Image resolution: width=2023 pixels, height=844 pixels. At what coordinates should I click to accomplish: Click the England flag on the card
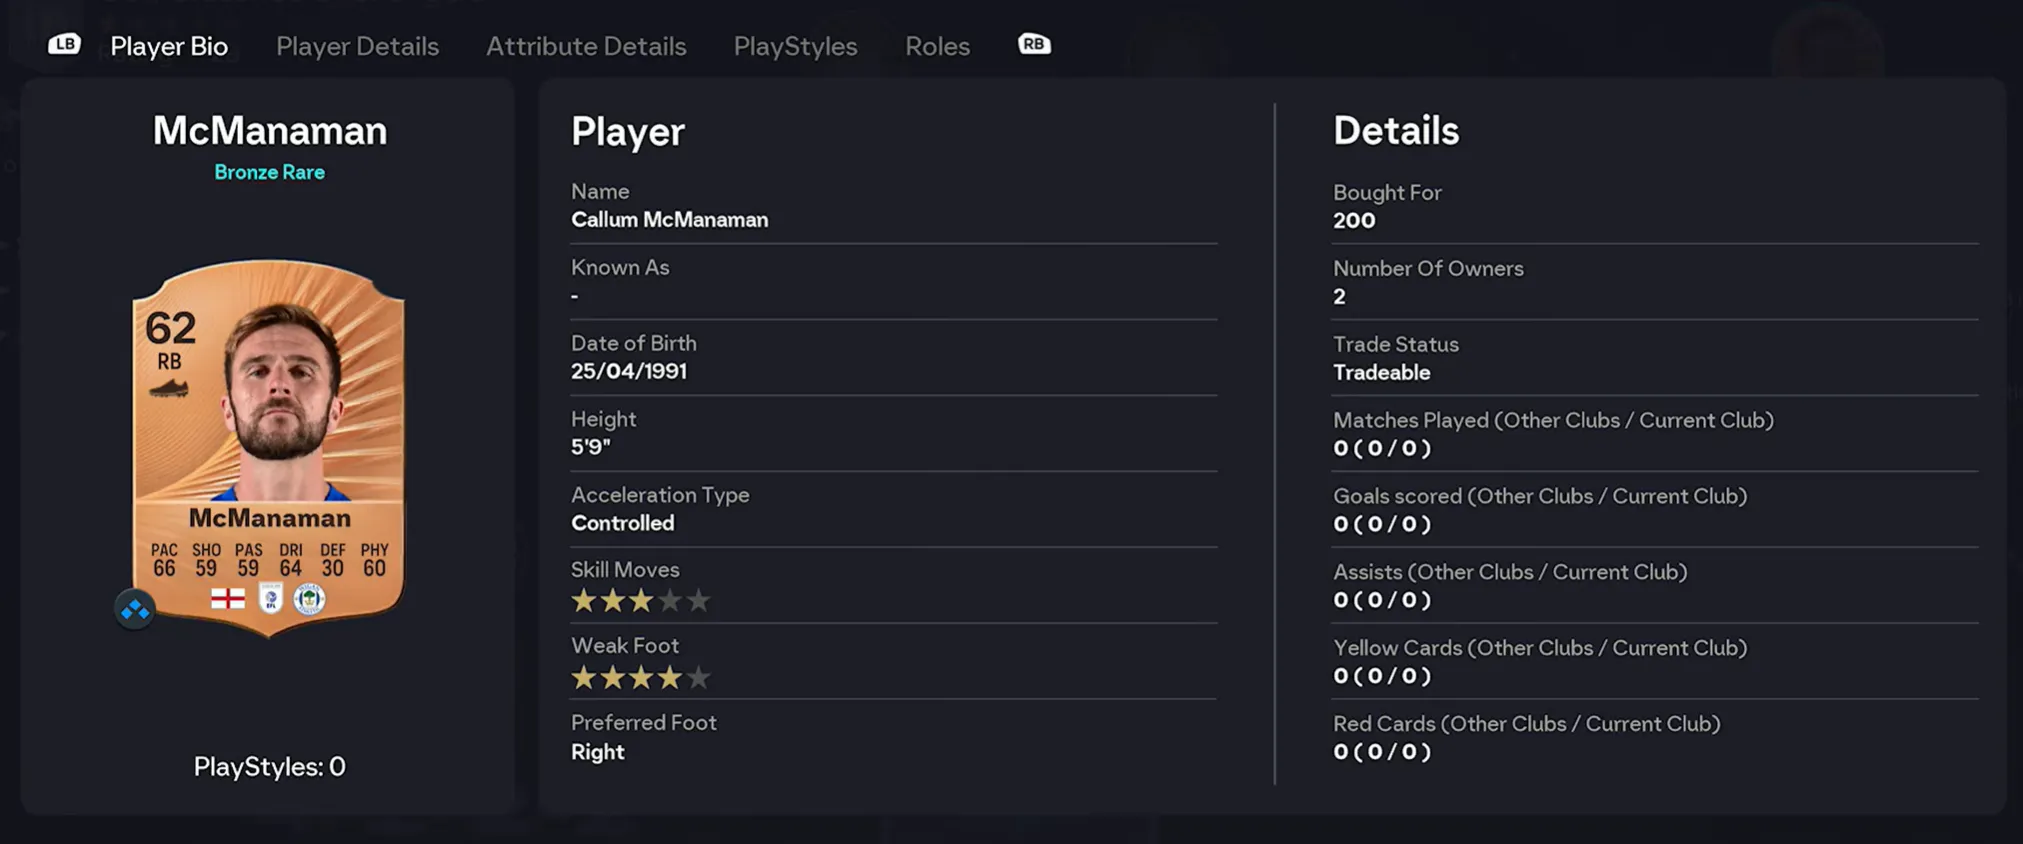point(228,599)
